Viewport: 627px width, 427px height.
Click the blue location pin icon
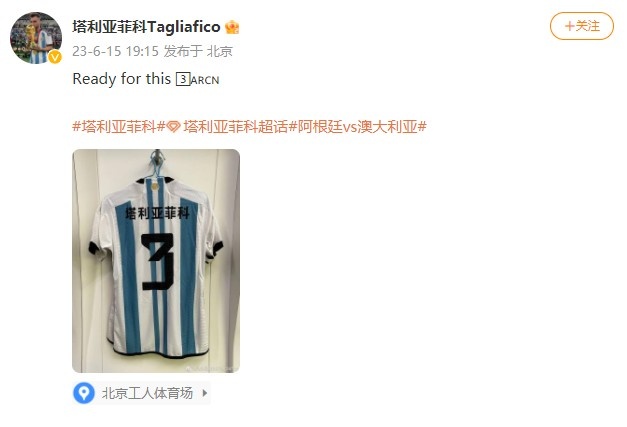point(84,393)
